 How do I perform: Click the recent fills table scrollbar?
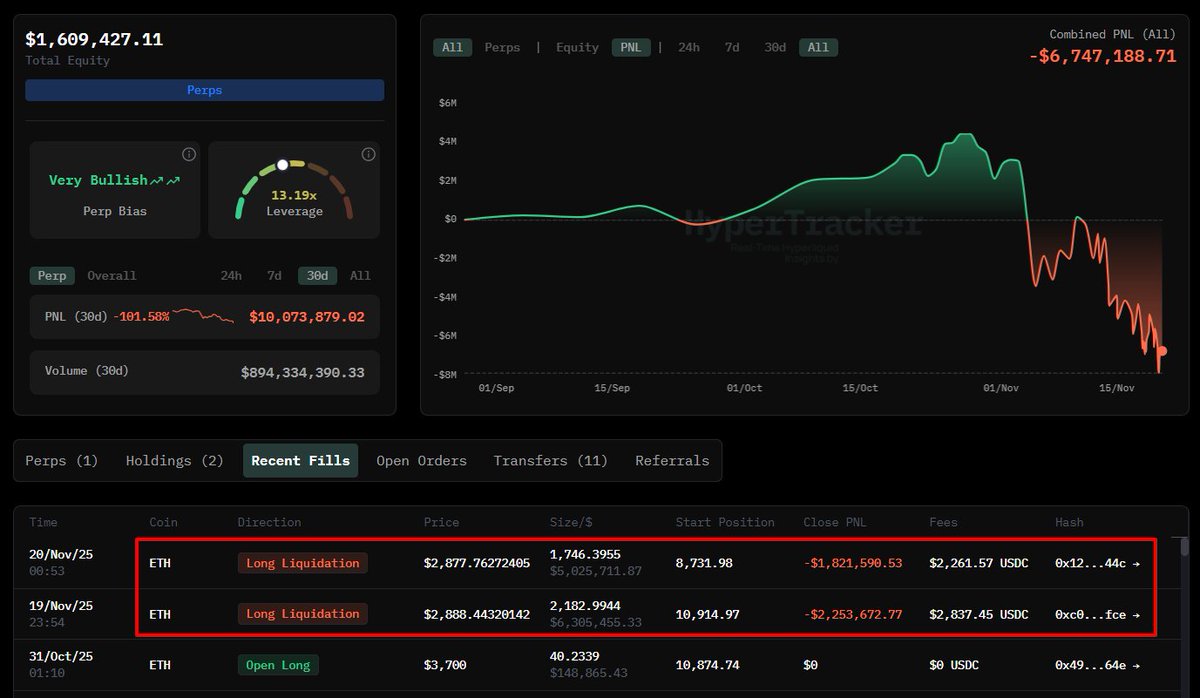coord(1185,547)
